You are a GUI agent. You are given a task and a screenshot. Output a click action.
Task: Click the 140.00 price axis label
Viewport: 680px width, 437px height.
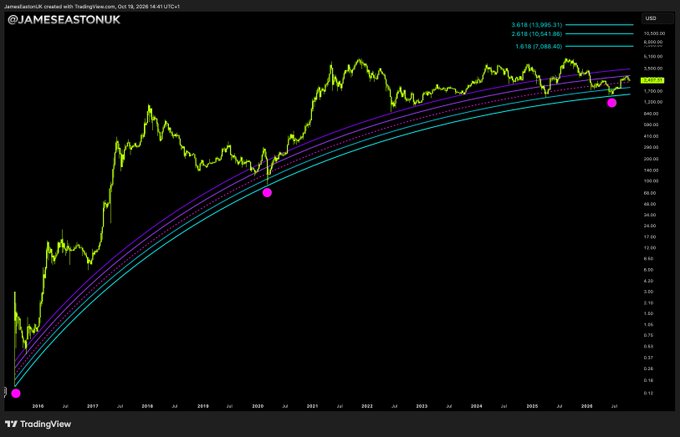[x=652, y=170]
